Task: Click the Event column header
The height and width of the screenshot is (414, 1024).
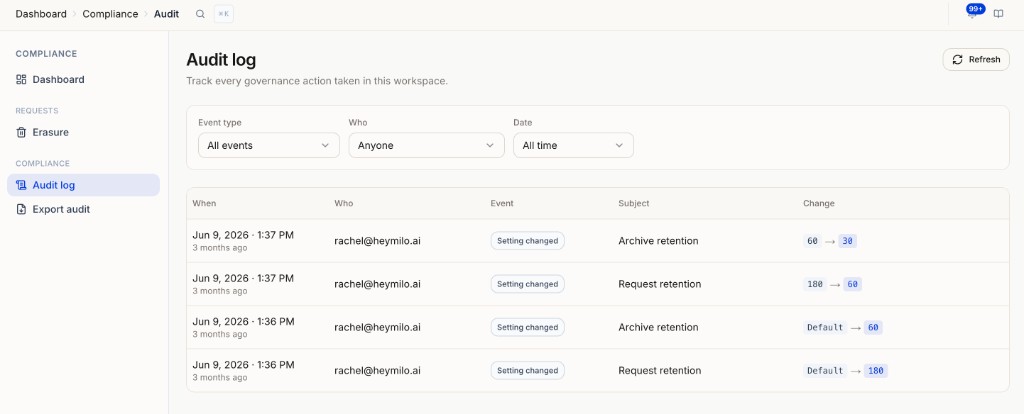Action: 502,204
